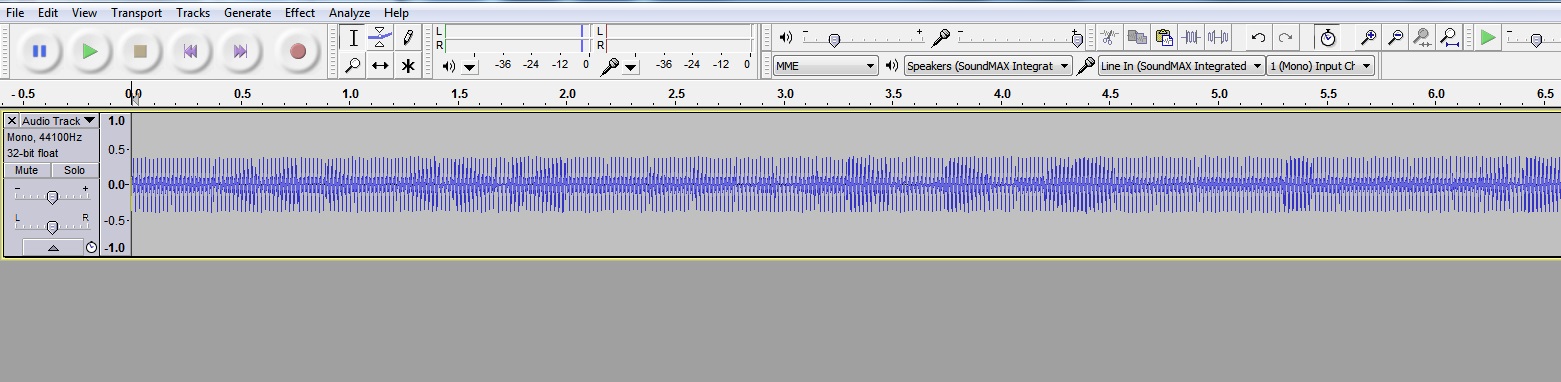Open the Effect menu
The width and height of the screenshot is (1561, 382).
(x=300, y=13)
